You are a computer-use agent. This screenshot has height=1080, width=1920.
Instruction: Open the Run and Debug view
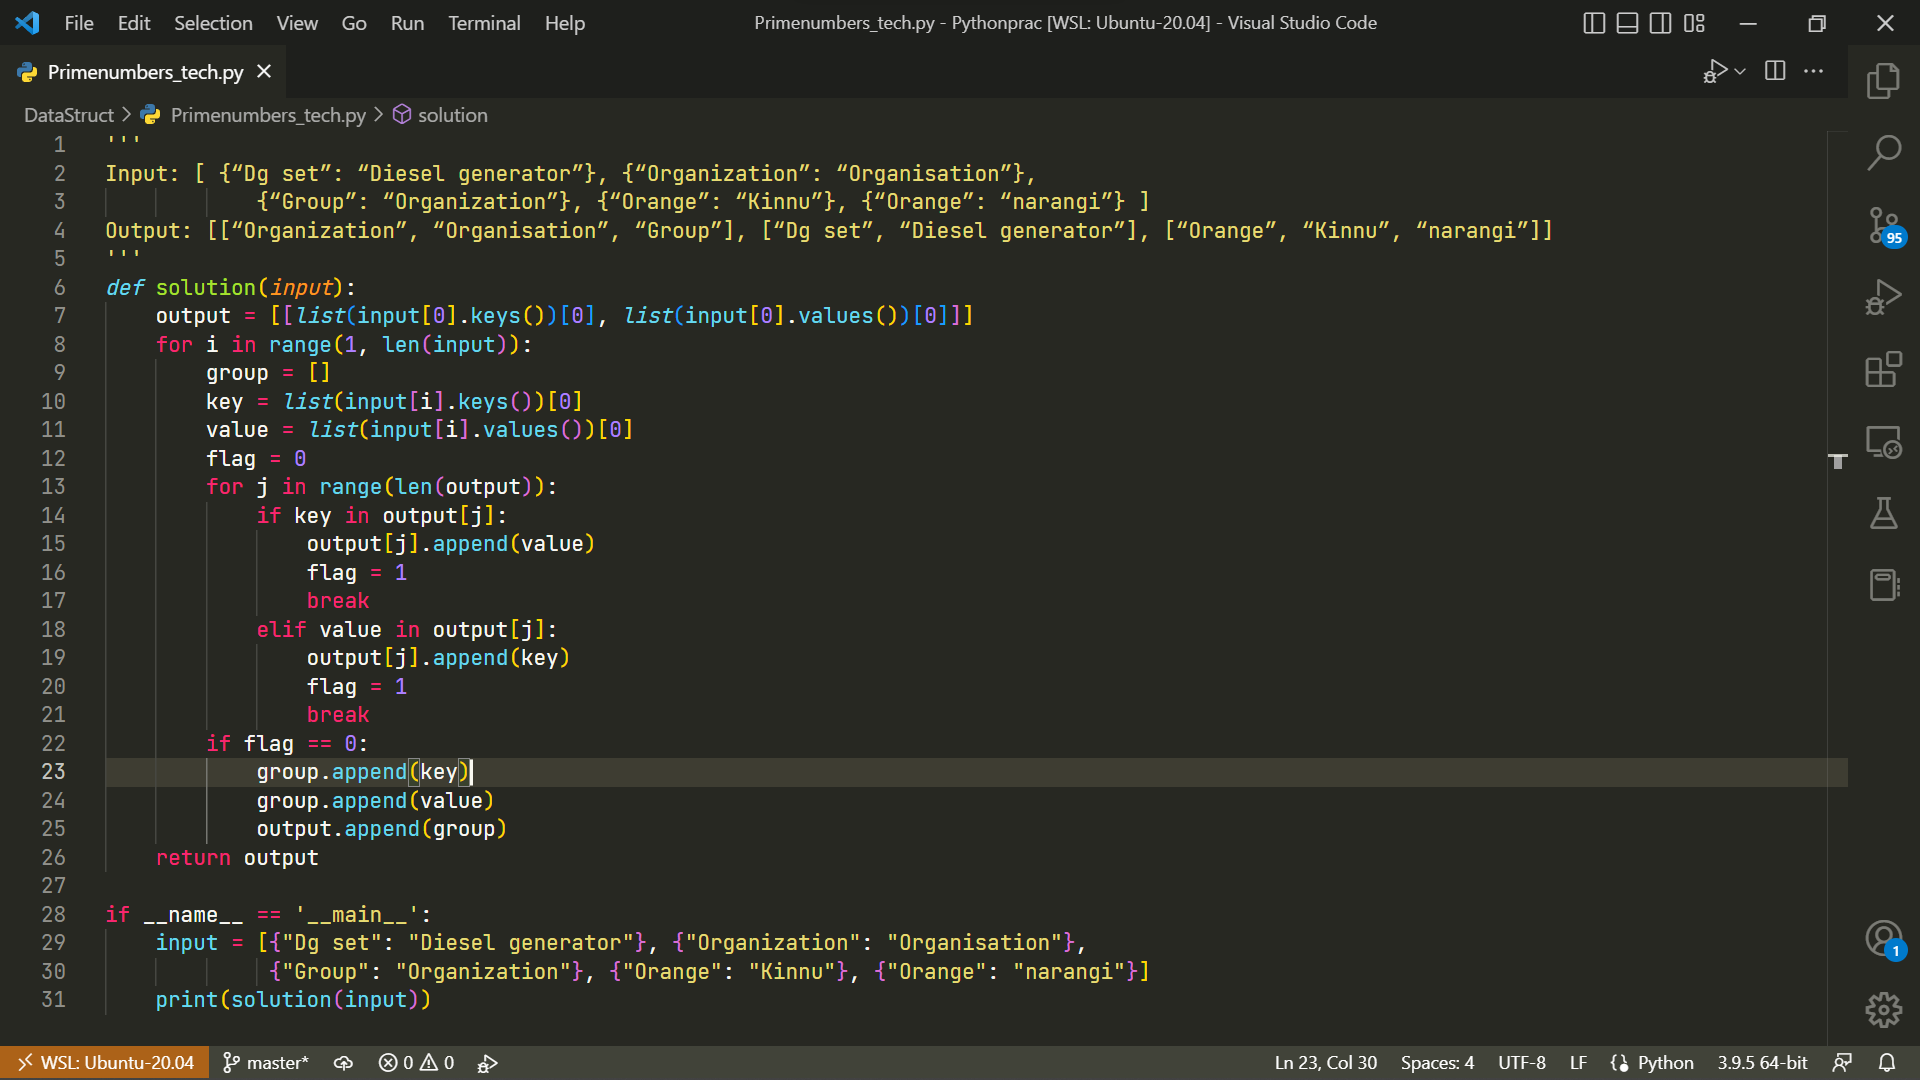click(1883, 298)
